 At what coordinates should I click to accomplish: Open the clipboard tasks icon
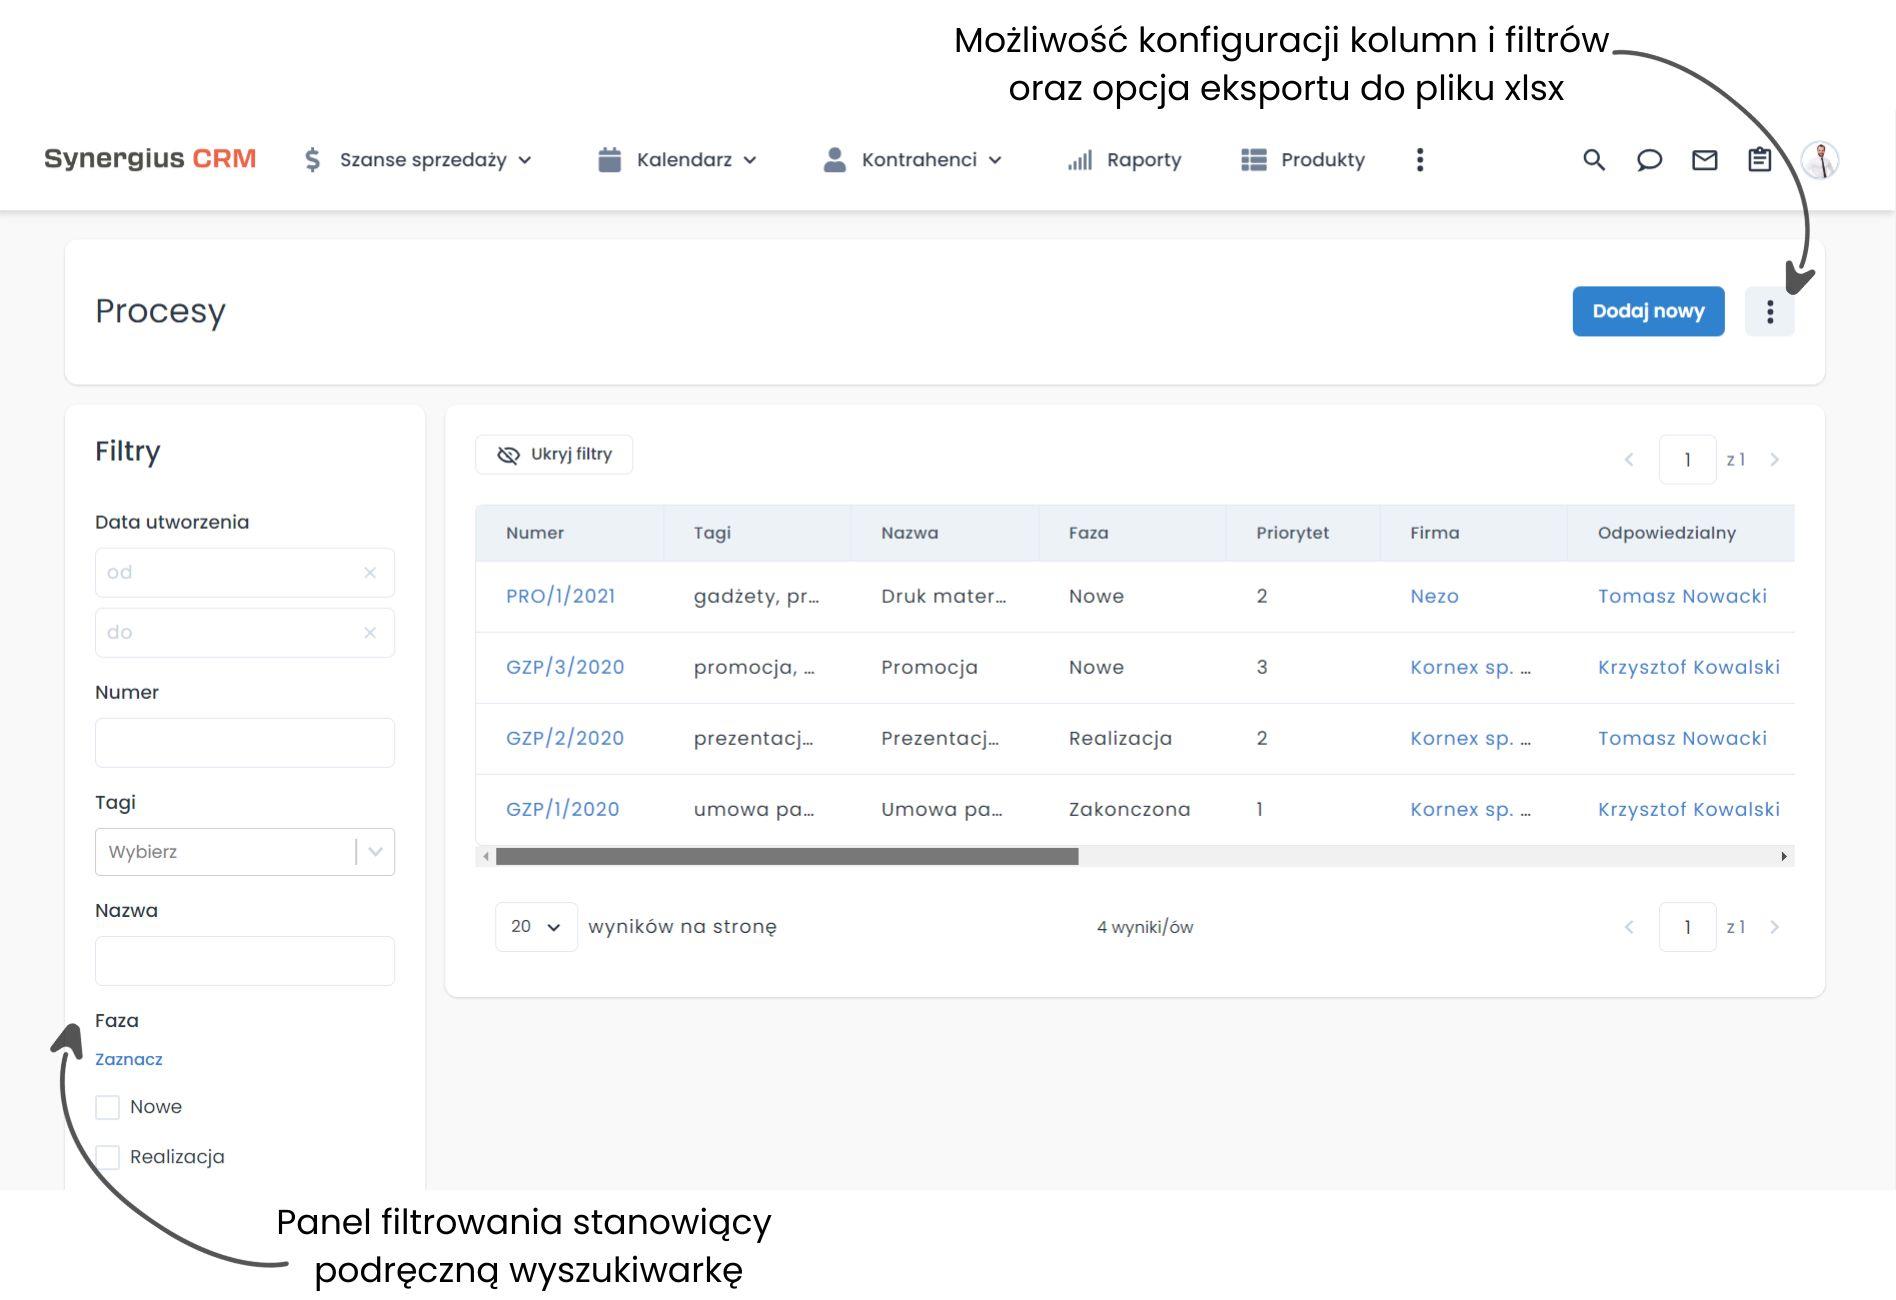click(x=1759, y=160)
